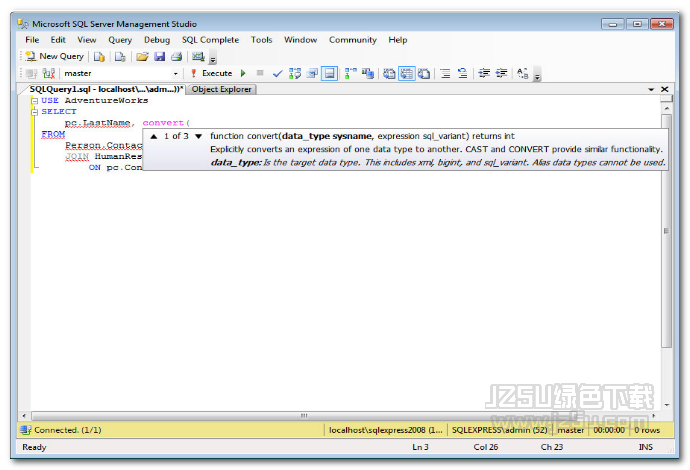The width and height of the screenshot is (690, 470).
Task: Select the Results to File icon
Action: (424, 73)
